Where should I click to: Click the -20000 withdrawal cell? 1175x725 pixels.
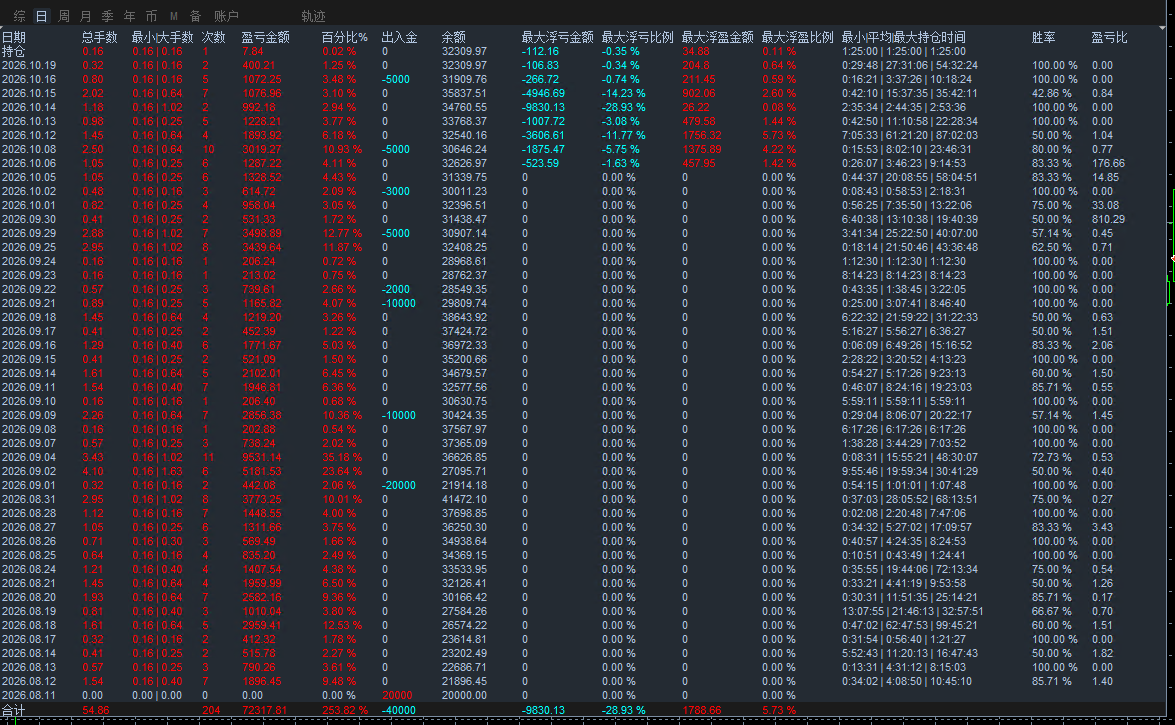pyautogui.click(x=399, y=485)
